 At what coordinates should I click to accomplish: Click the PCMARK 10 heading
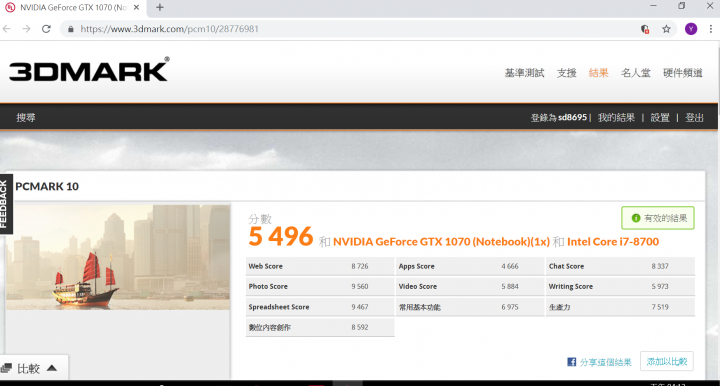pos(47,186)
